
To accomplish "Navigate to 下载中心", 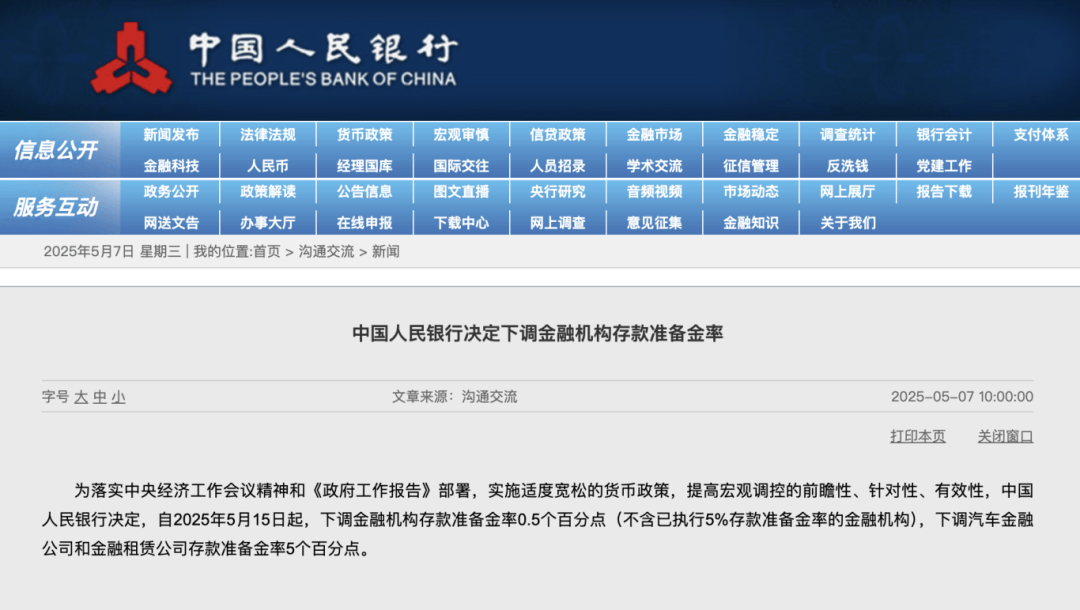I will pyautogui.click(x=463, y=222).
